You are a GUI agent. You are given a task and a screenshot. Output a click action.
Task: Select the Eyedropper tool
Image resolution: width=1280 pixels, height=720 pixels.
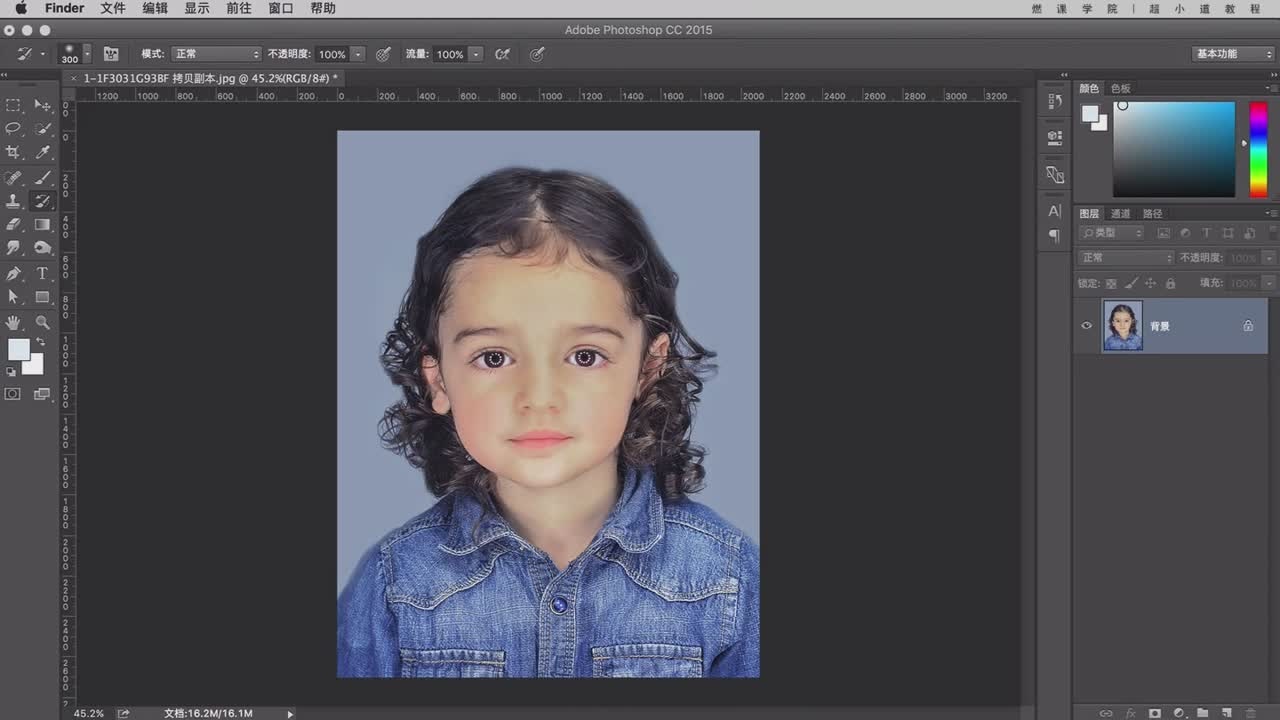(43, 153)
